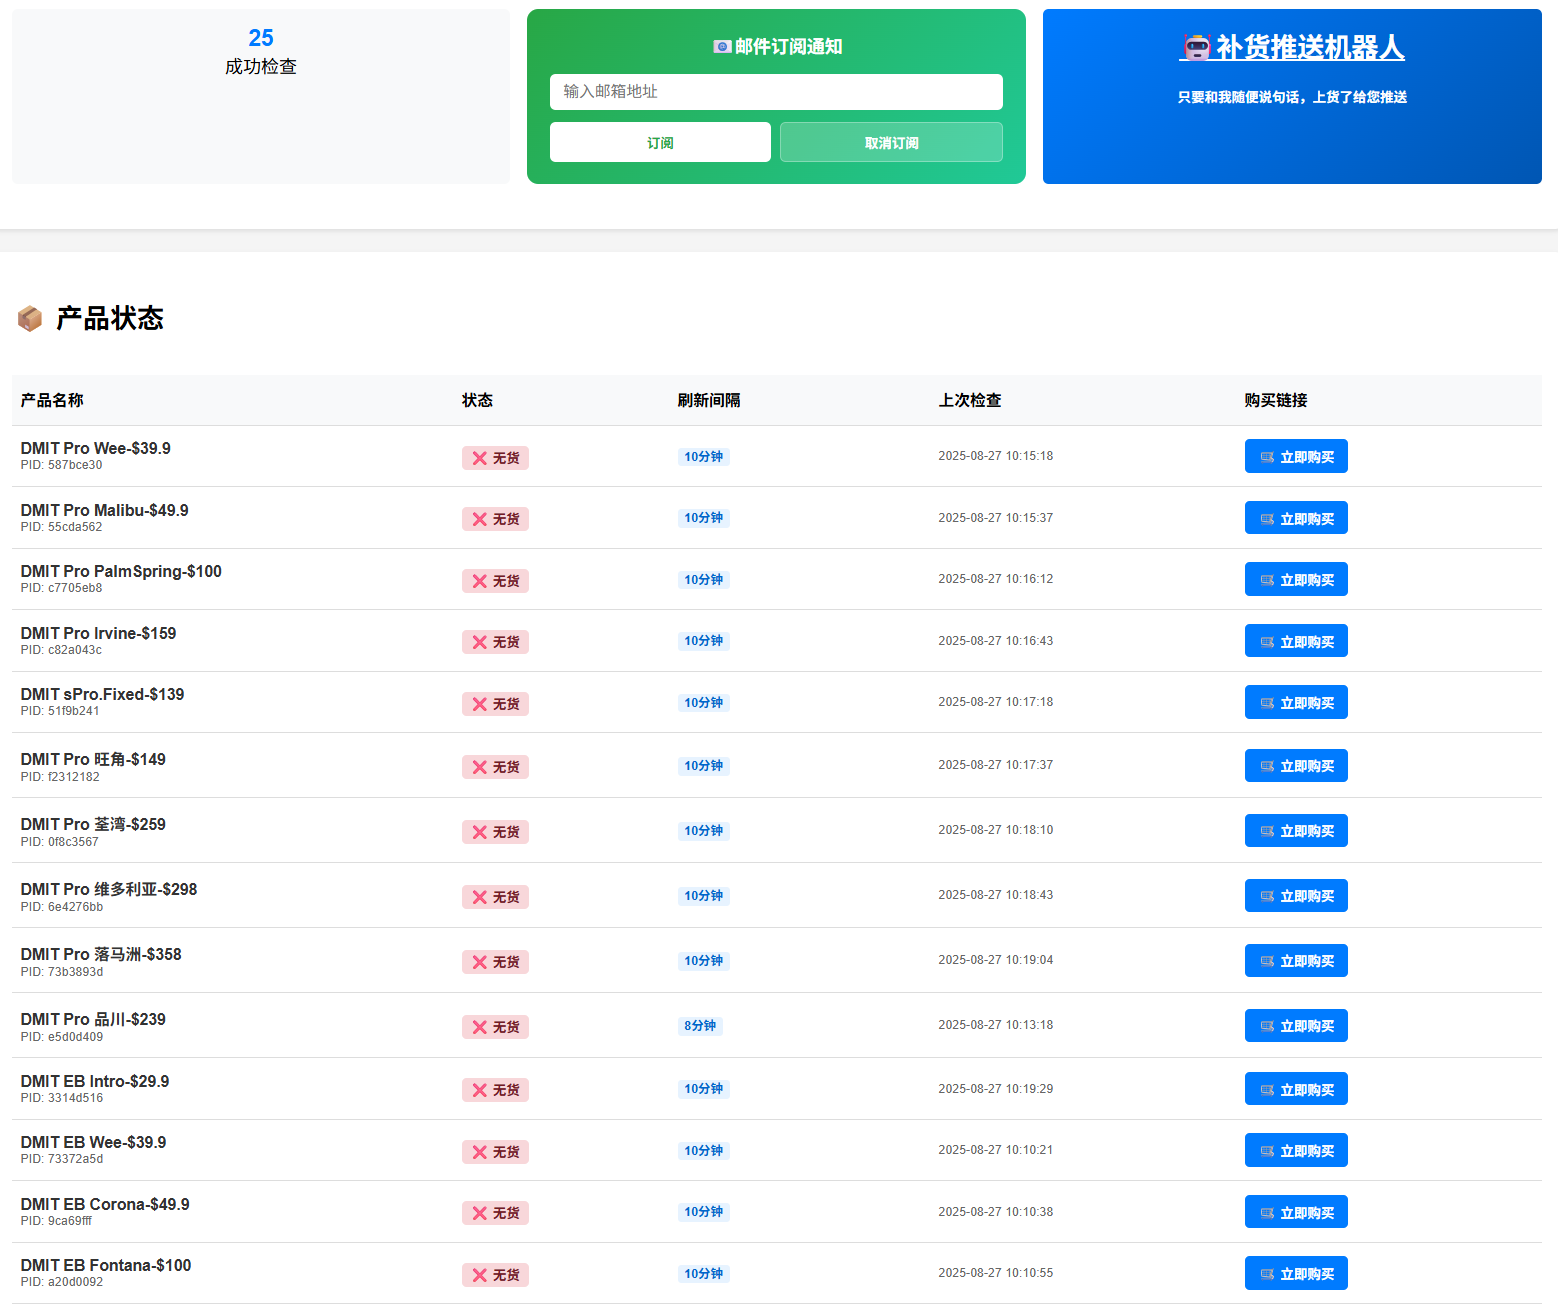The width and height of the screenshot is (1558, 1316).
Task: Click the product name DMIT EB Corona-$49.9
Action: coord(105,1204)
